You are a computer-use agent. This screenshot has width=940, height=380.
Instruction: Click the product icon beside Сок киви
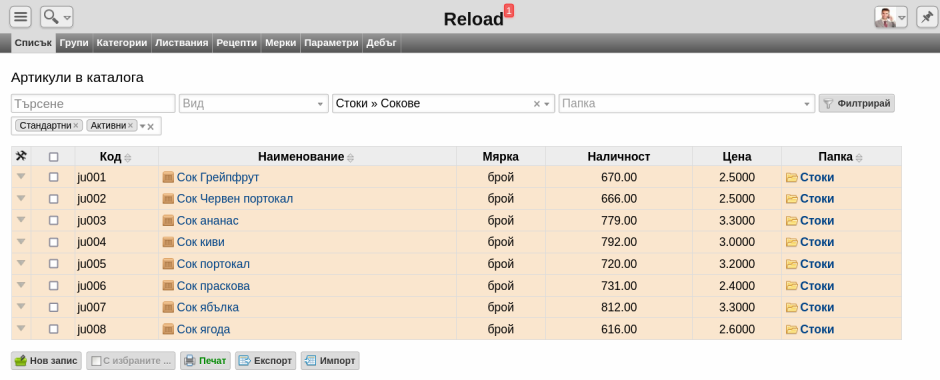(168, 242)
